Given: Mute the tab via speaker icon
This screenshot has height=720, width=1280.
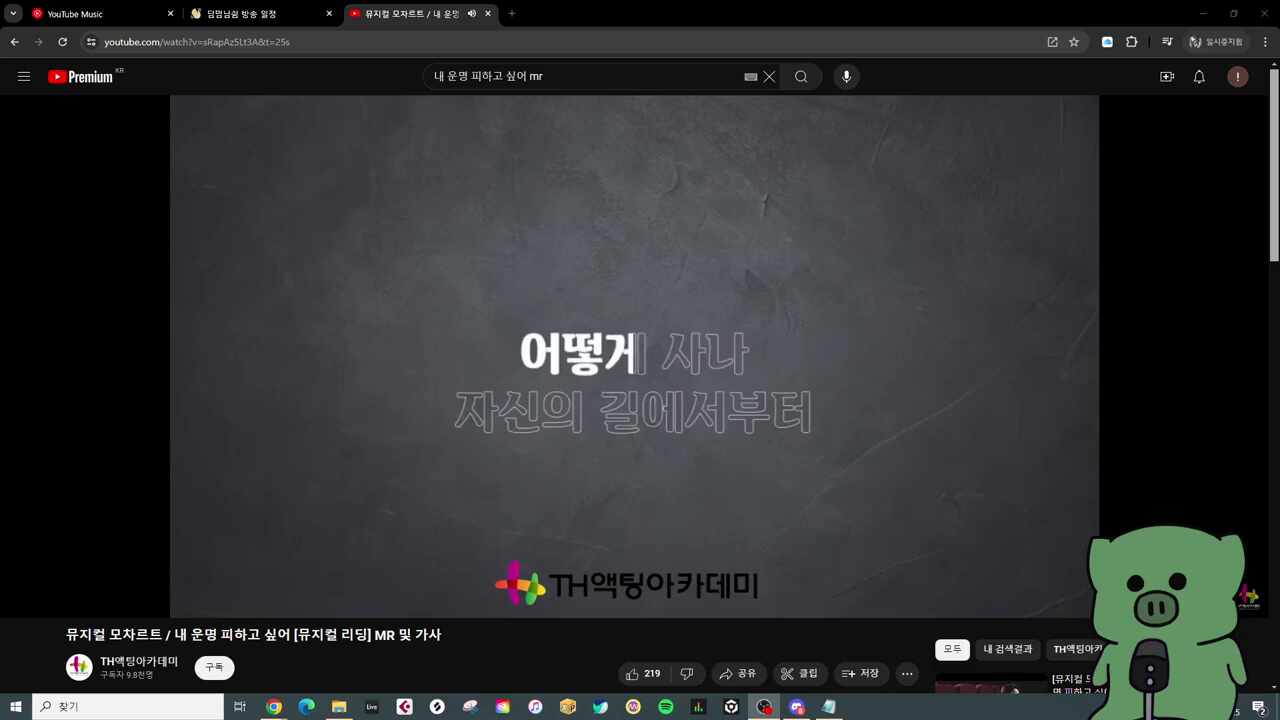Looking at the screenshot, I should point(471,14).
